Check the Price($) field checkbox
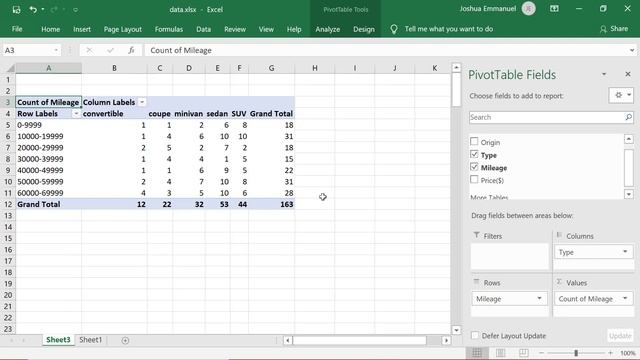640x360 pixels. tap(474, 179)
